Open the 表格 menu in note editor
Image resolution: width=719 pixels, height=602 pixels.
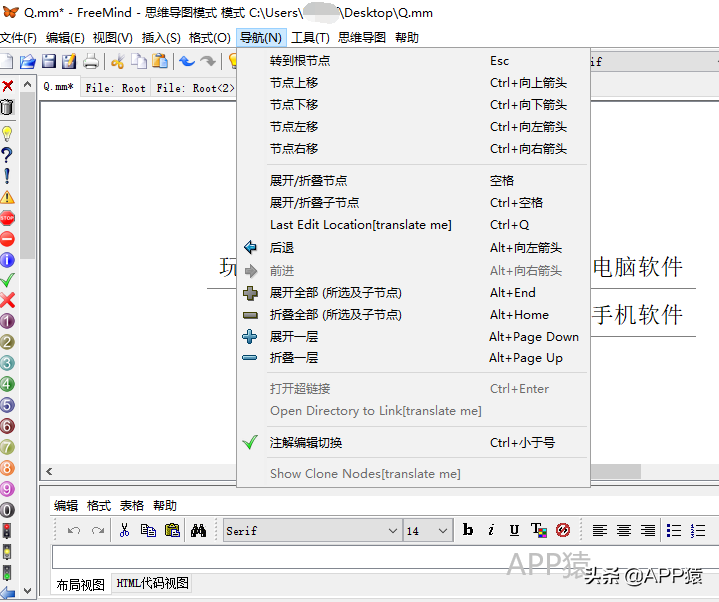point(132,505)
